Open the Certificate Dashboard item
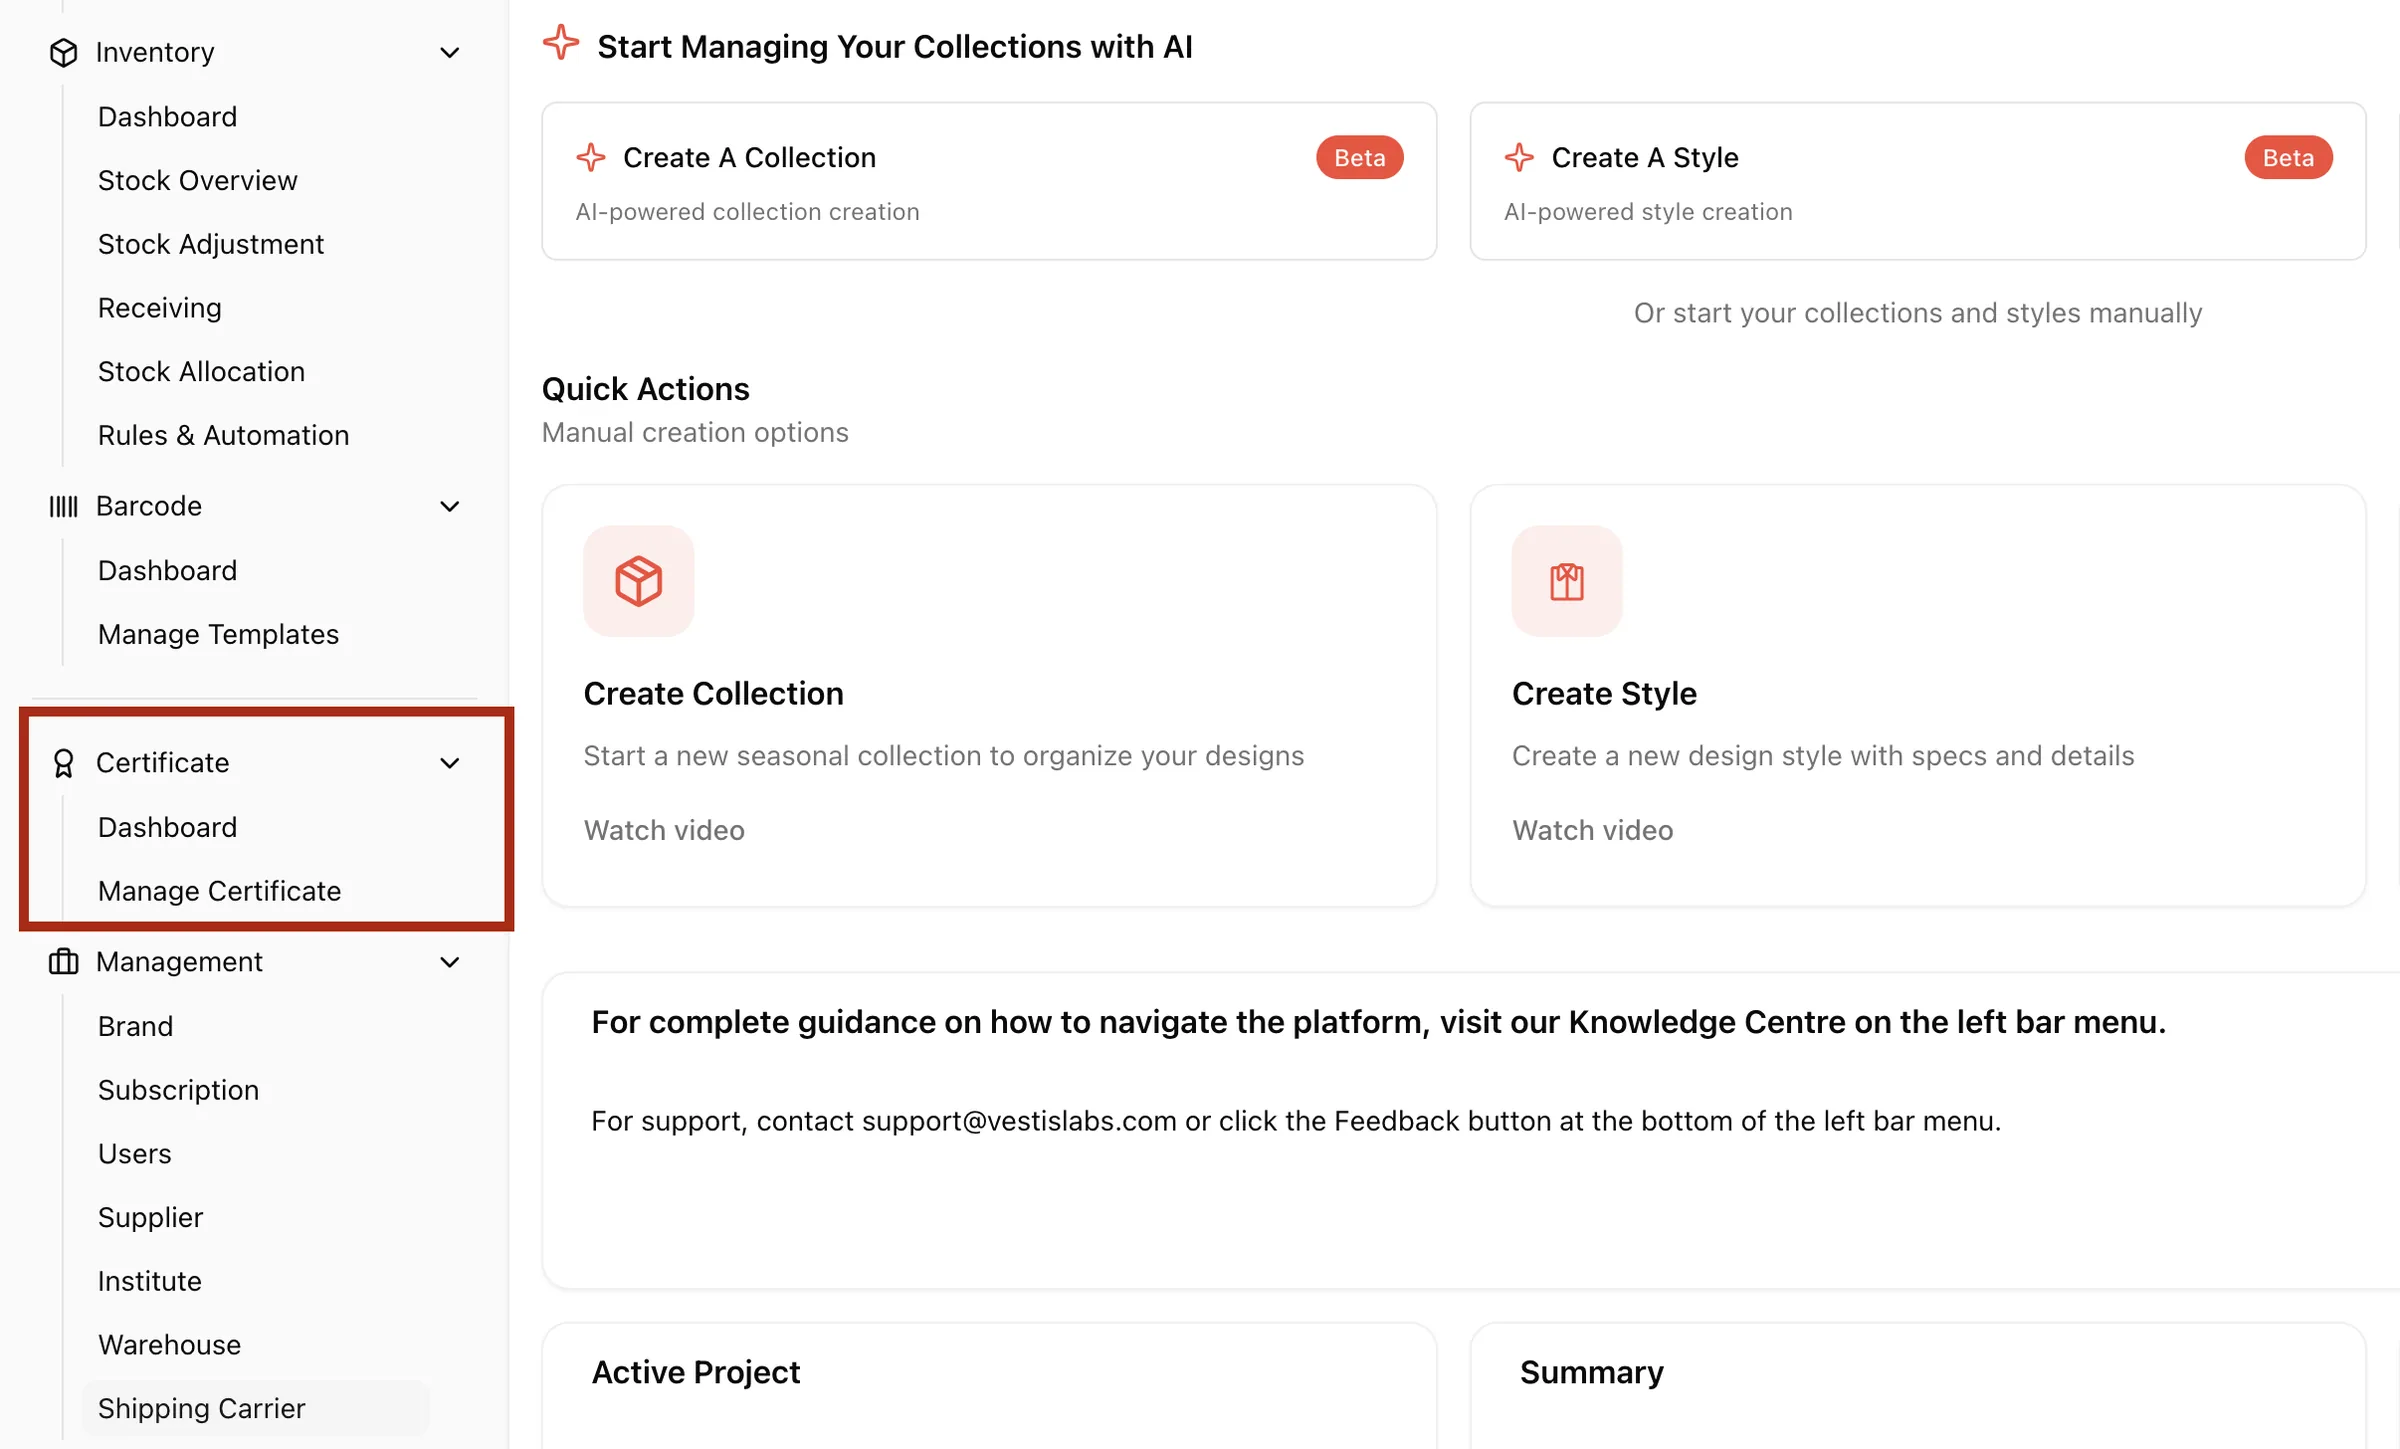 coord(167,827)
